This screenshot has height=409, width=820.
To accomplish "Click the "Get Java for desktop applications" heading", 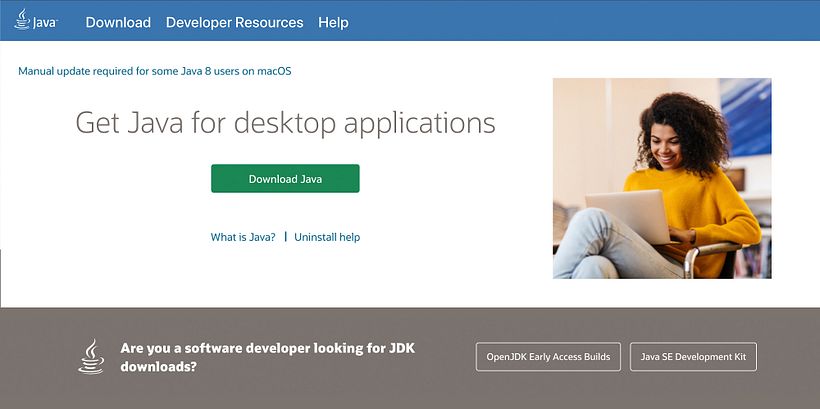I will click(x=285, y=123).
